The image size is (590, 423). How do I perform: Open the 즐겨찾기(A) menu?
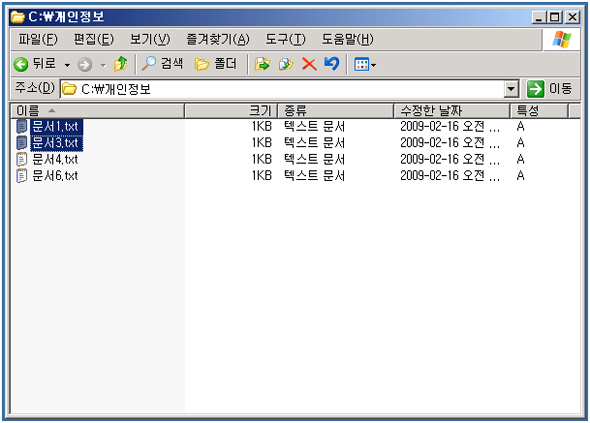218,39
